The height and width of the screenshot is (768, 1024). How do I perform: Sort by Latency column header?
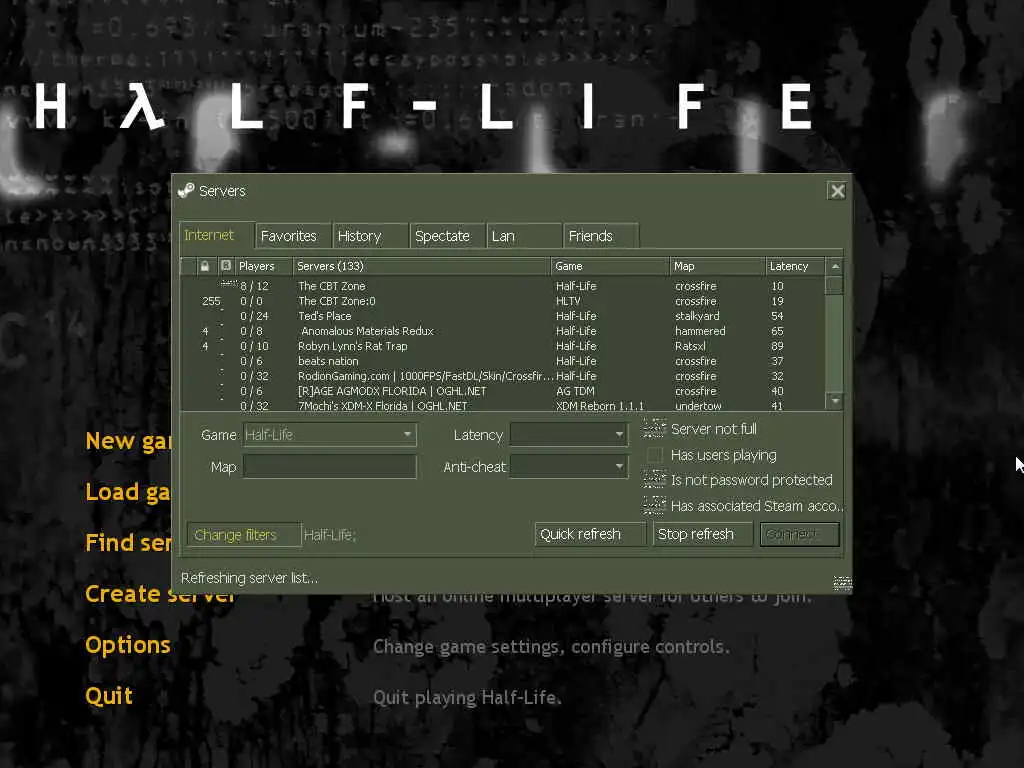click(x=795, y=266)
